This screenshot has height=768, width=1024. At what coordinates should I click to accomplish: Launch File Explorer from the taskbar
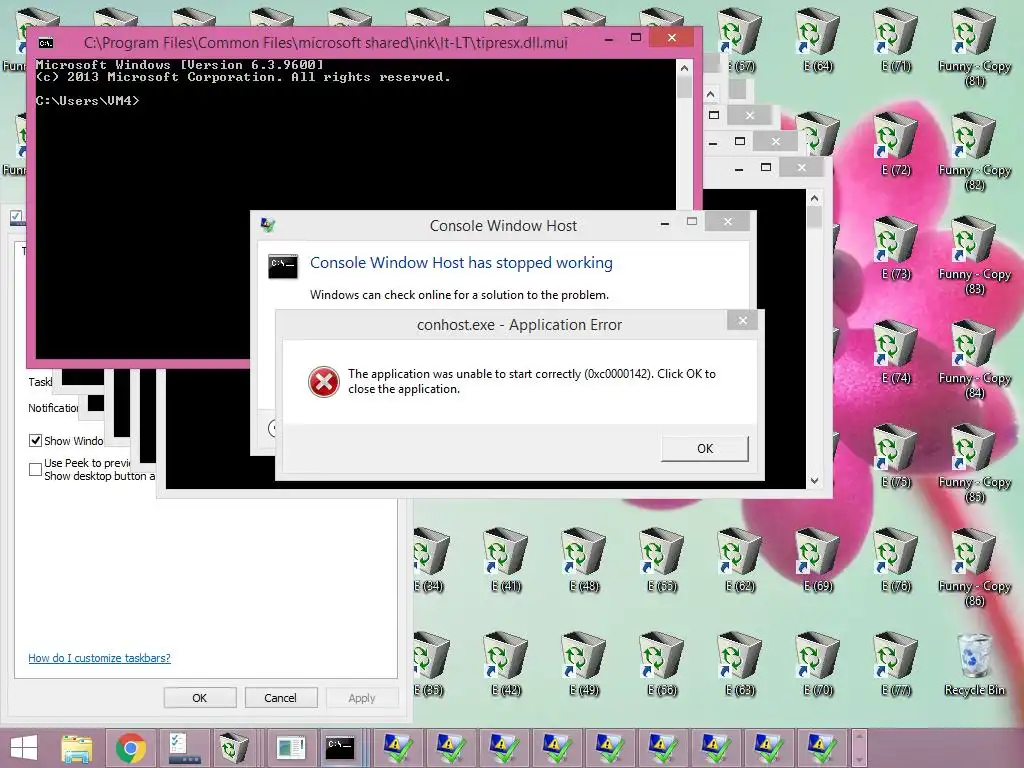(x=77, y=748)
